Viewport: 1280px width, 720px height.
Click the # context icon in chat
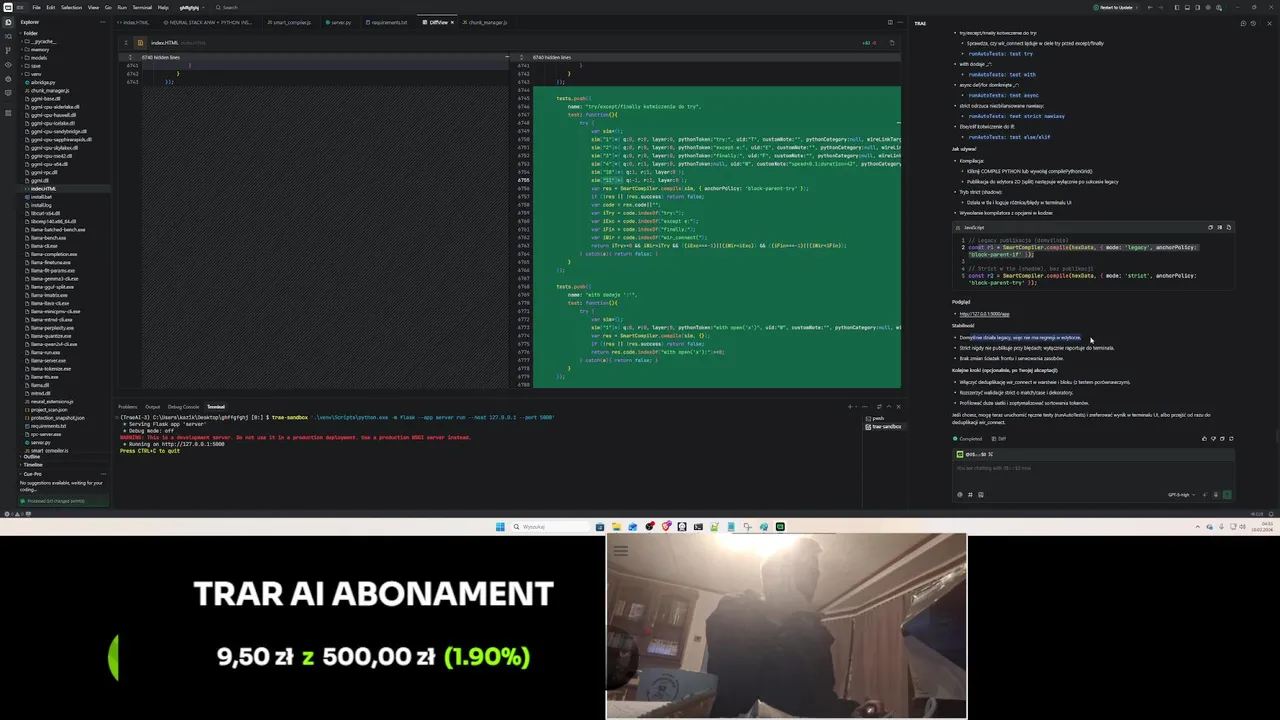(970, 494)
